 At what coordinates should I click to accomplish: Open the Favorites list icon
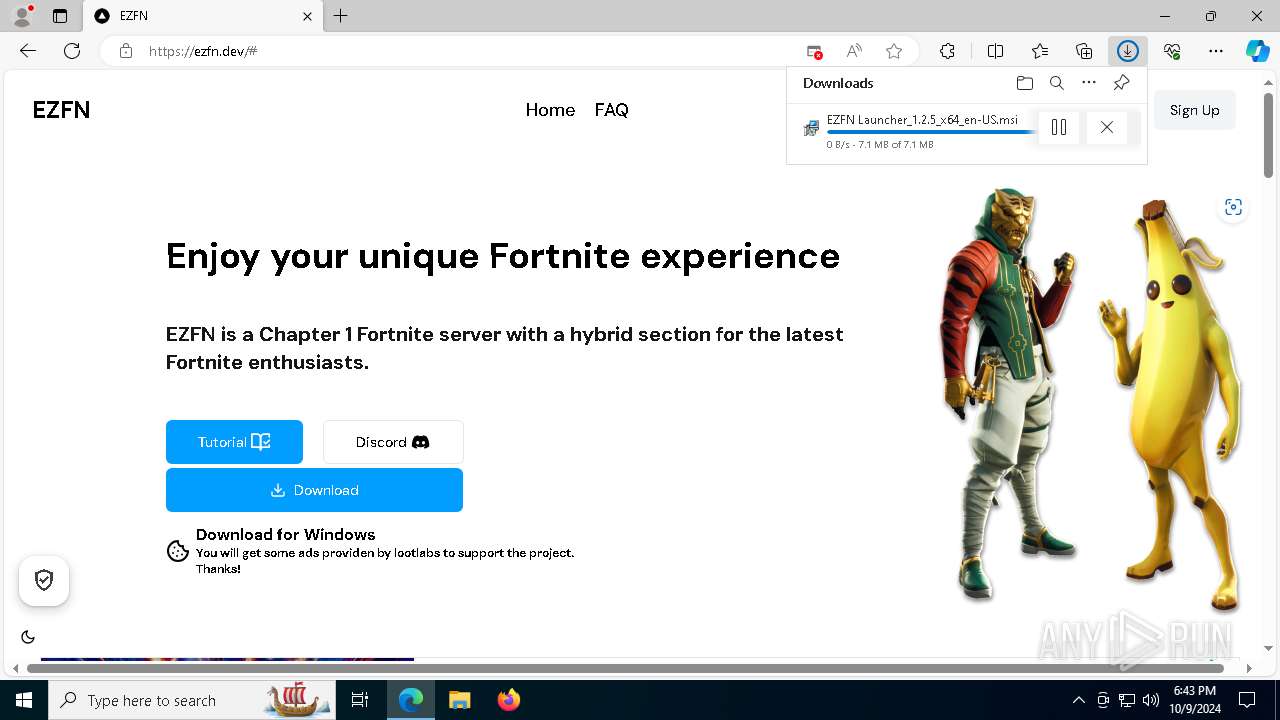point(1040,51)
